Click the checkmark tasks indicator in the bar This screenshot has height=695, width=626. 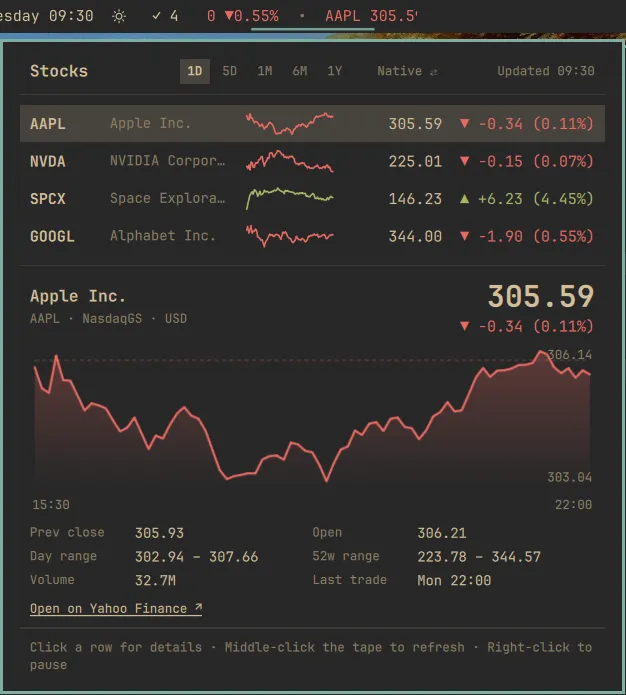pyautogui.click(x=165, y=16)
